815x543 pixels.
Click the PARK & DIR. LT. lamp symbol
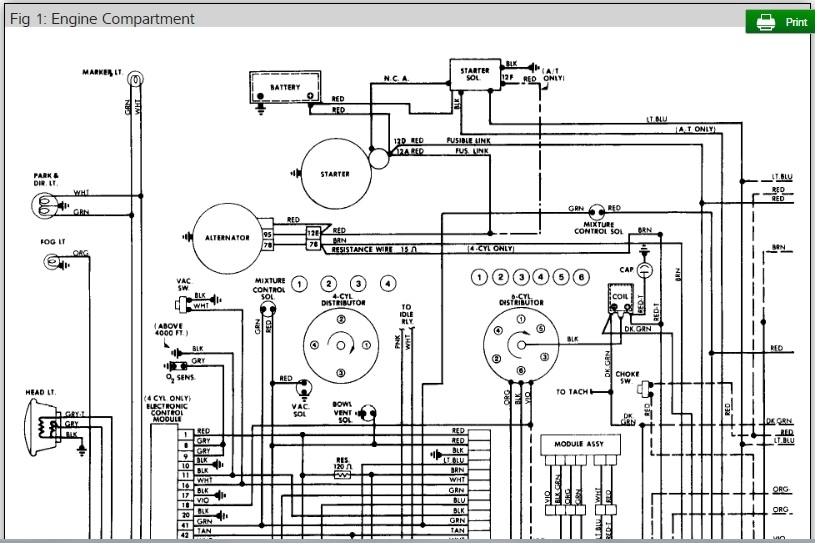[44, 204]
